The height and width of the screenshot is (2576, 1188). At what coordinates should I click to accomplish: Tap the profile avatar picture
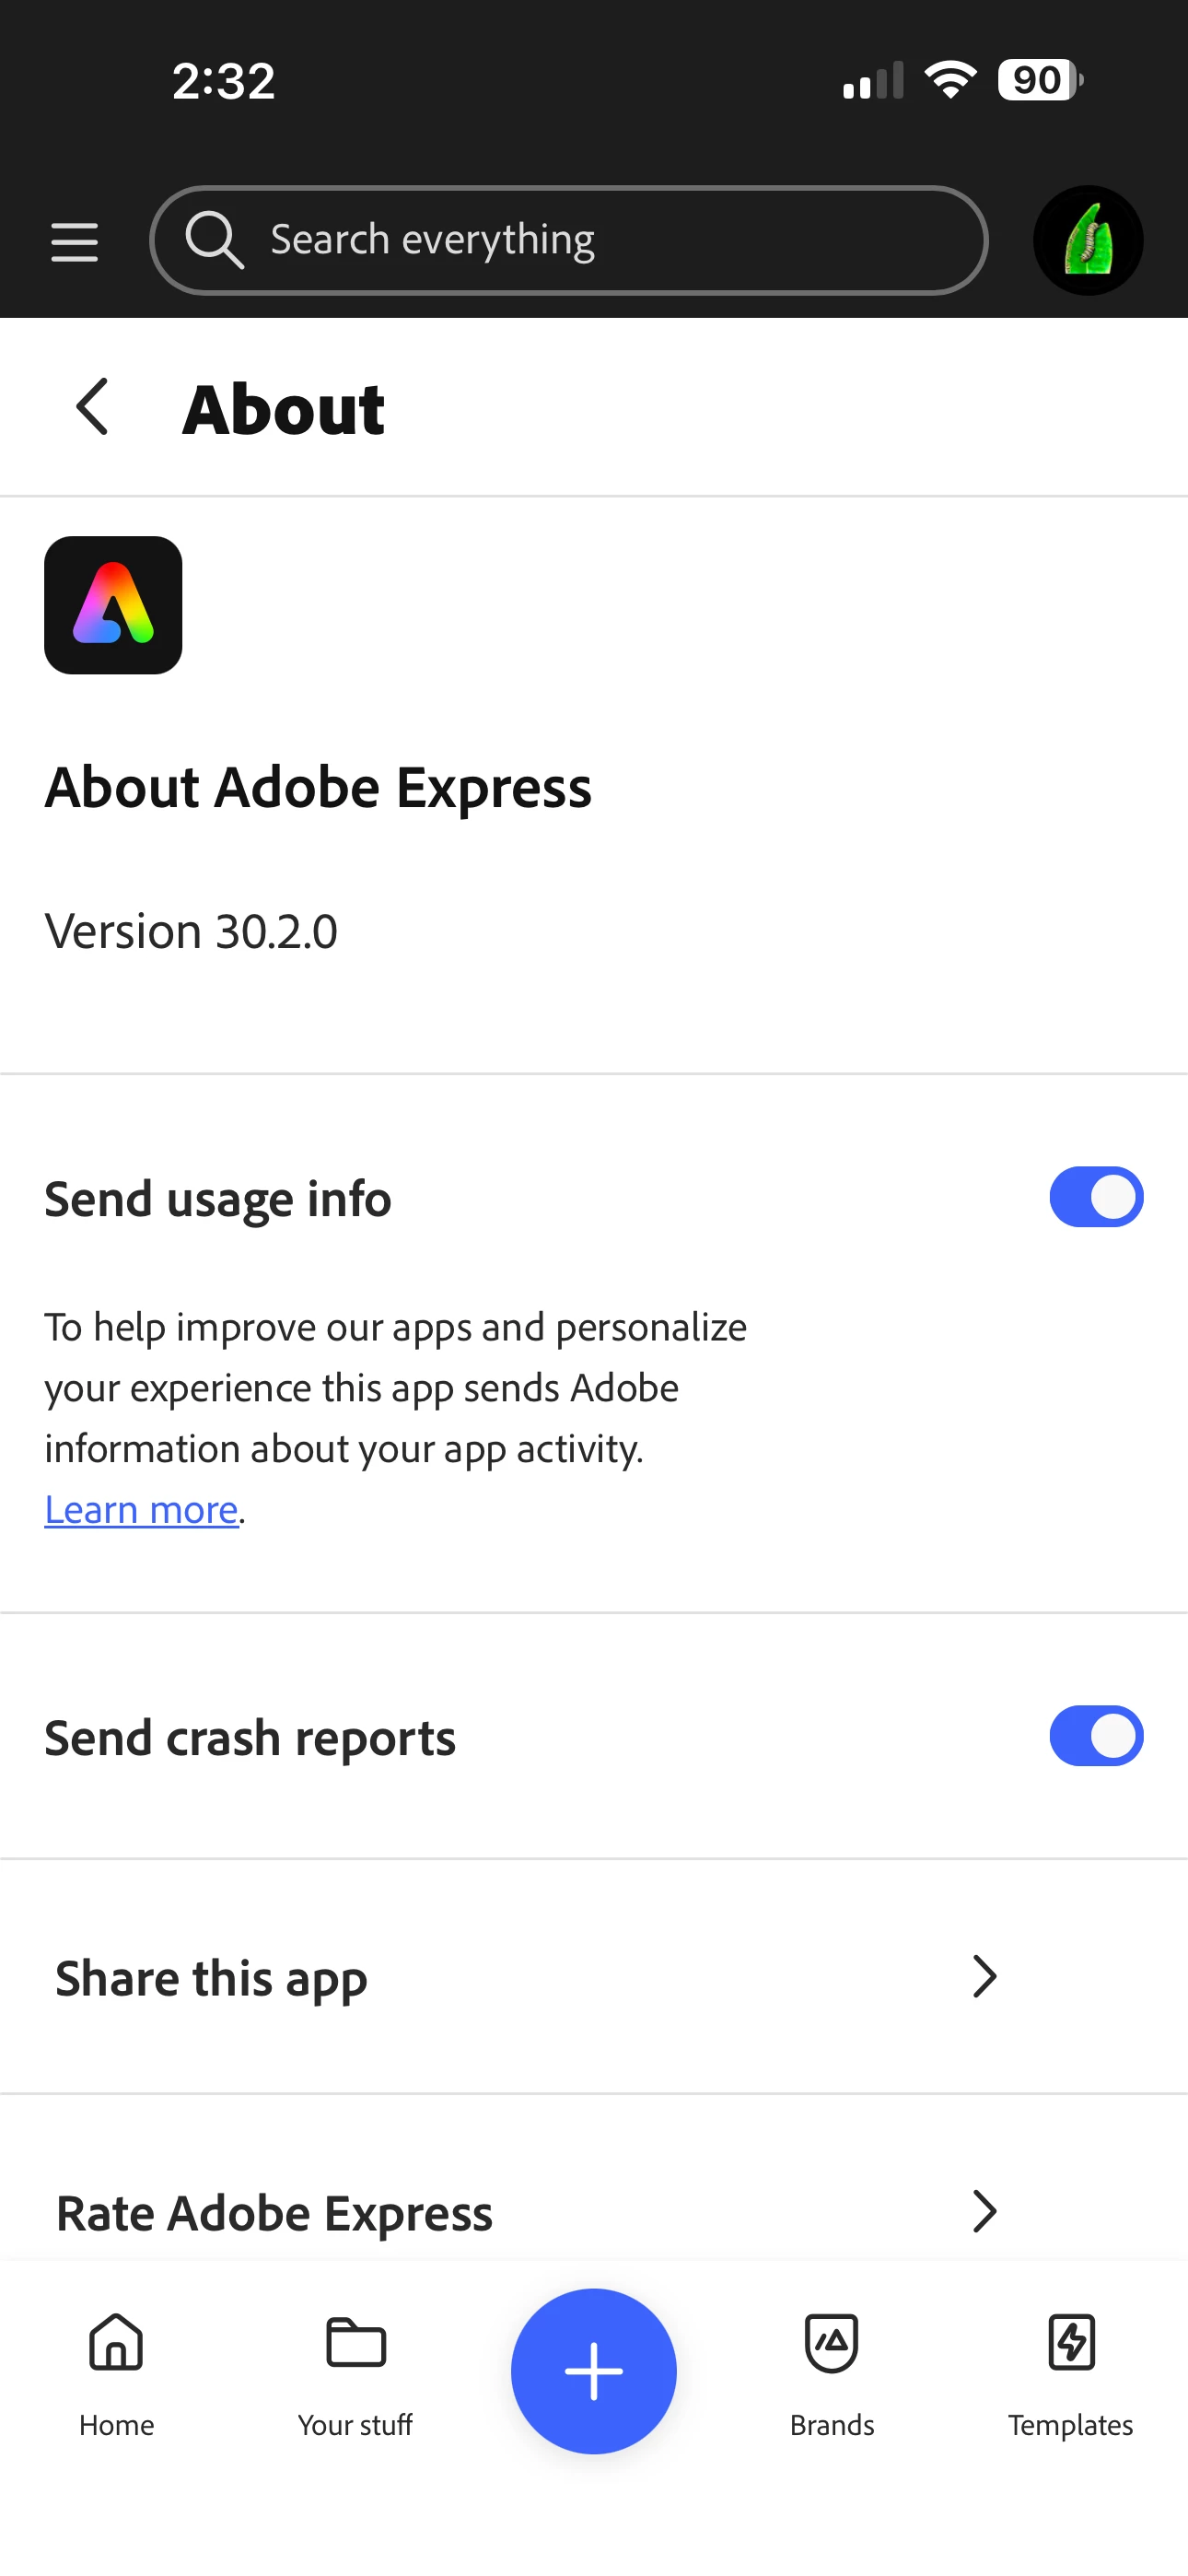(1088, 240)
